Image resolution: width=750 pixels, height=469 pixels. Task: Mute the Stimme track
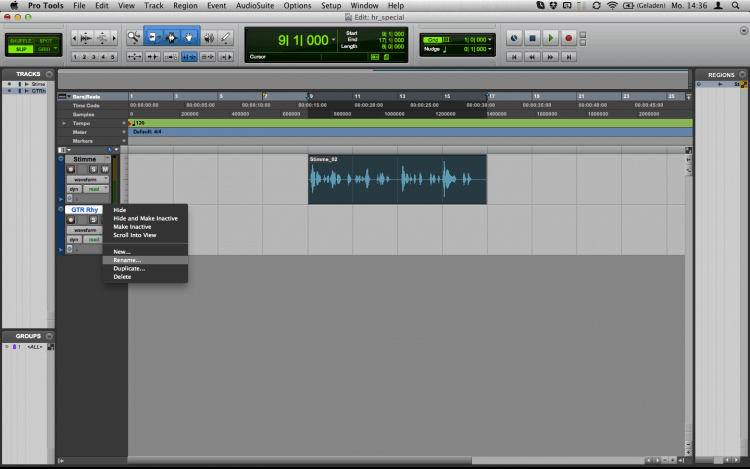(105, 169)
